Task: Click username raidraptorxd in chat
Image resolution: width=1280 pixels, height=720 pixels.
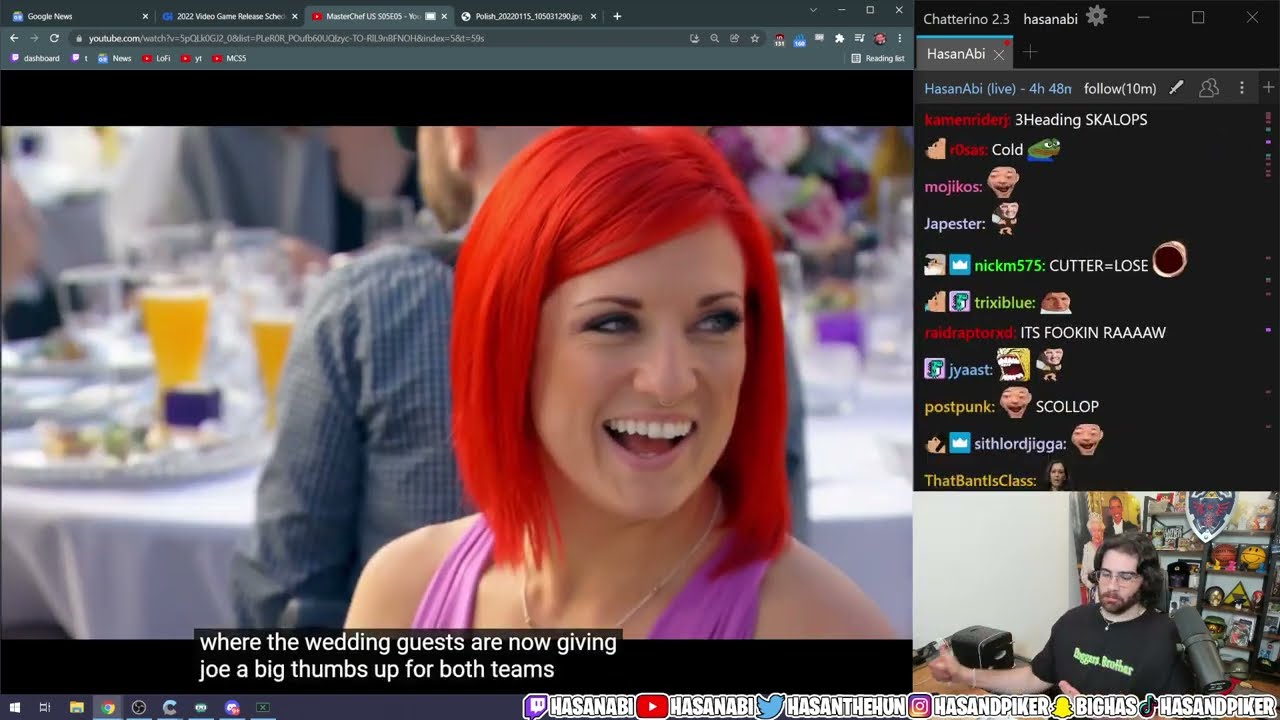Action: (x=970, y=333)
